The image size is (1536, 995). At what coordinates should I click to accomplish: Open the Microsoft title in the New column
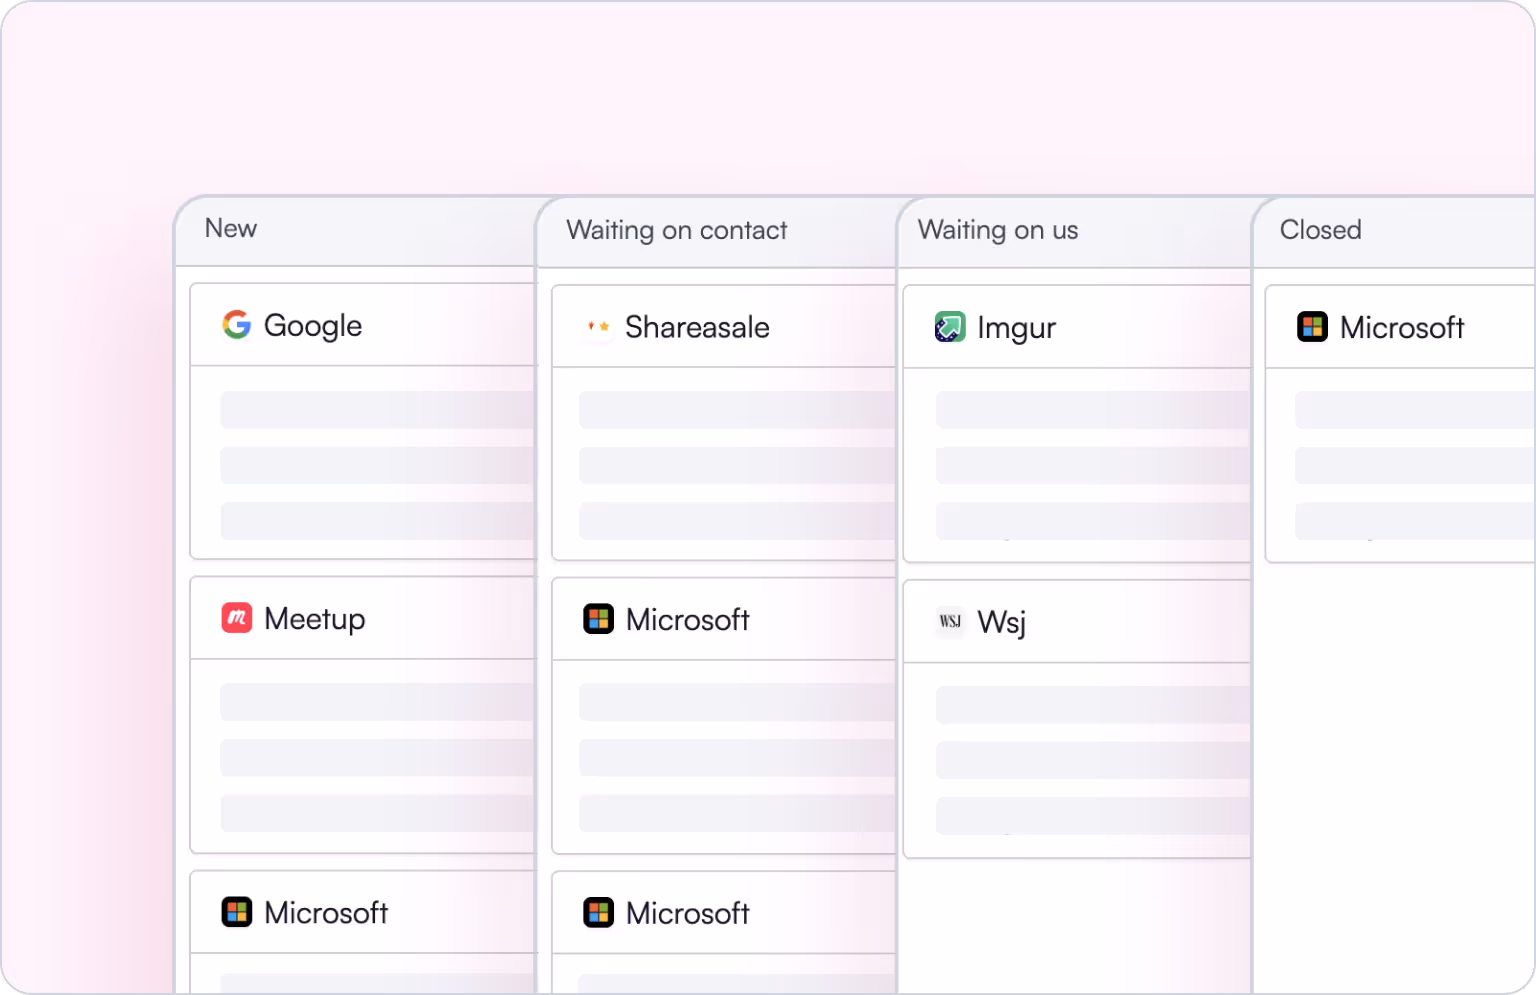click(x=326, y=912)
